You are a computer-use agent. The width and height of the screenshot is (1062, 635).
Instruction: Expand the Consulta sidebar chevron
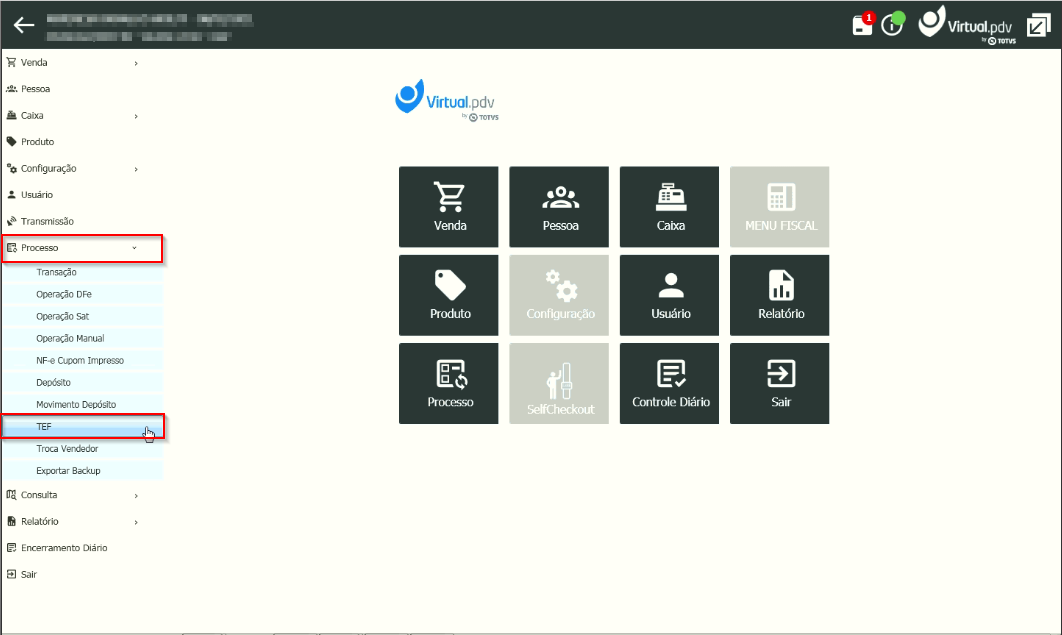pyautogui.click(x=136, y=496)
